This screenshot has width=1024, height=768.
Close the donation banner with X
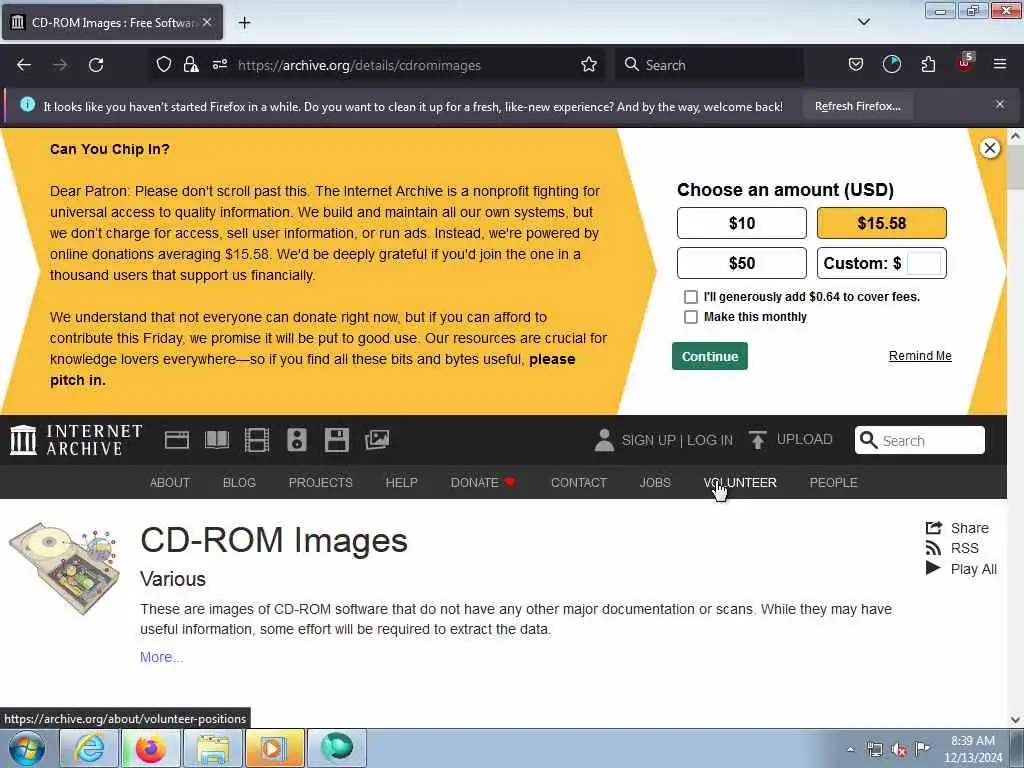coord(990,148)
